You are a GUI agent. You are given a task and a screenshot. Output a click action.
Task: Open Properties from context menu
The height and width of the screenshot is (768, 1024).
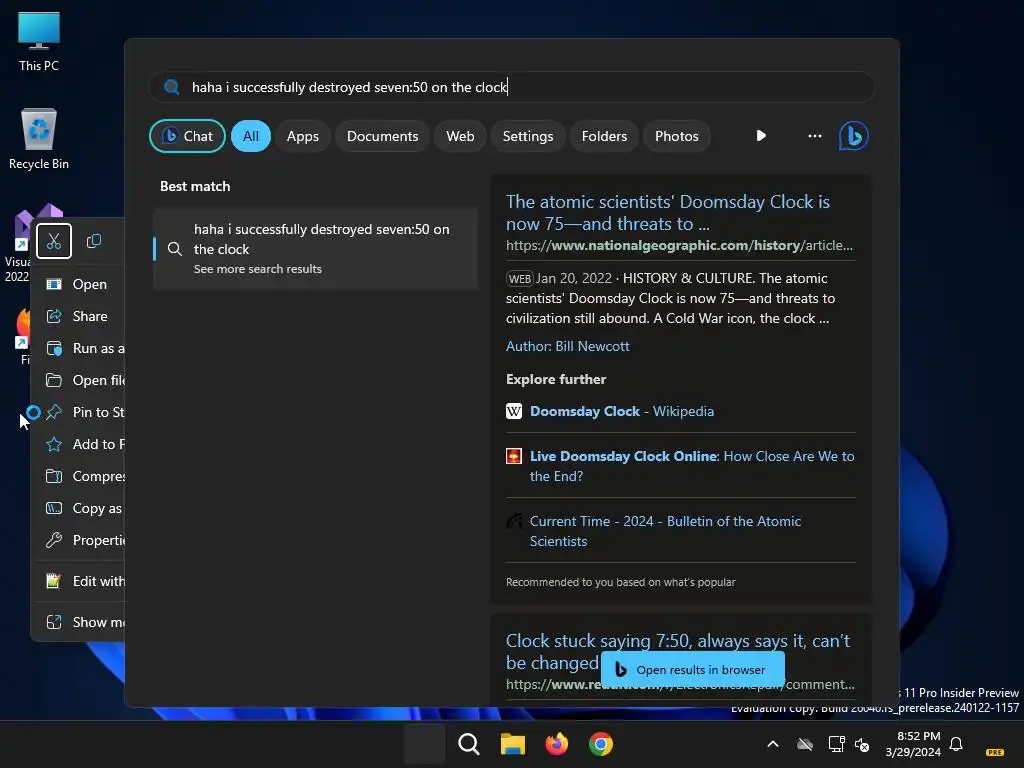click(x=80, y=540)
